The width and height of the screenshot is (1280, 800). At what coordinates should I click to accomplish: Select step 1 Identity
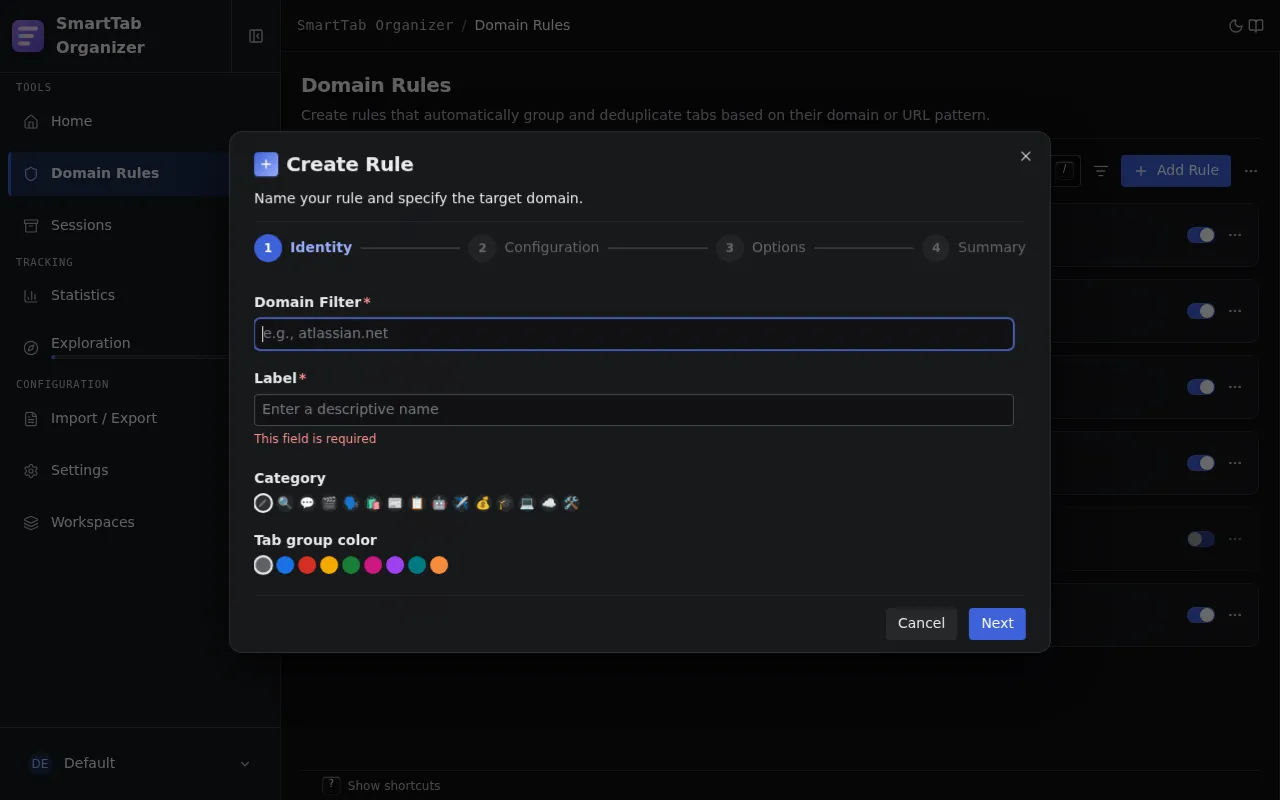click(303, 248)
